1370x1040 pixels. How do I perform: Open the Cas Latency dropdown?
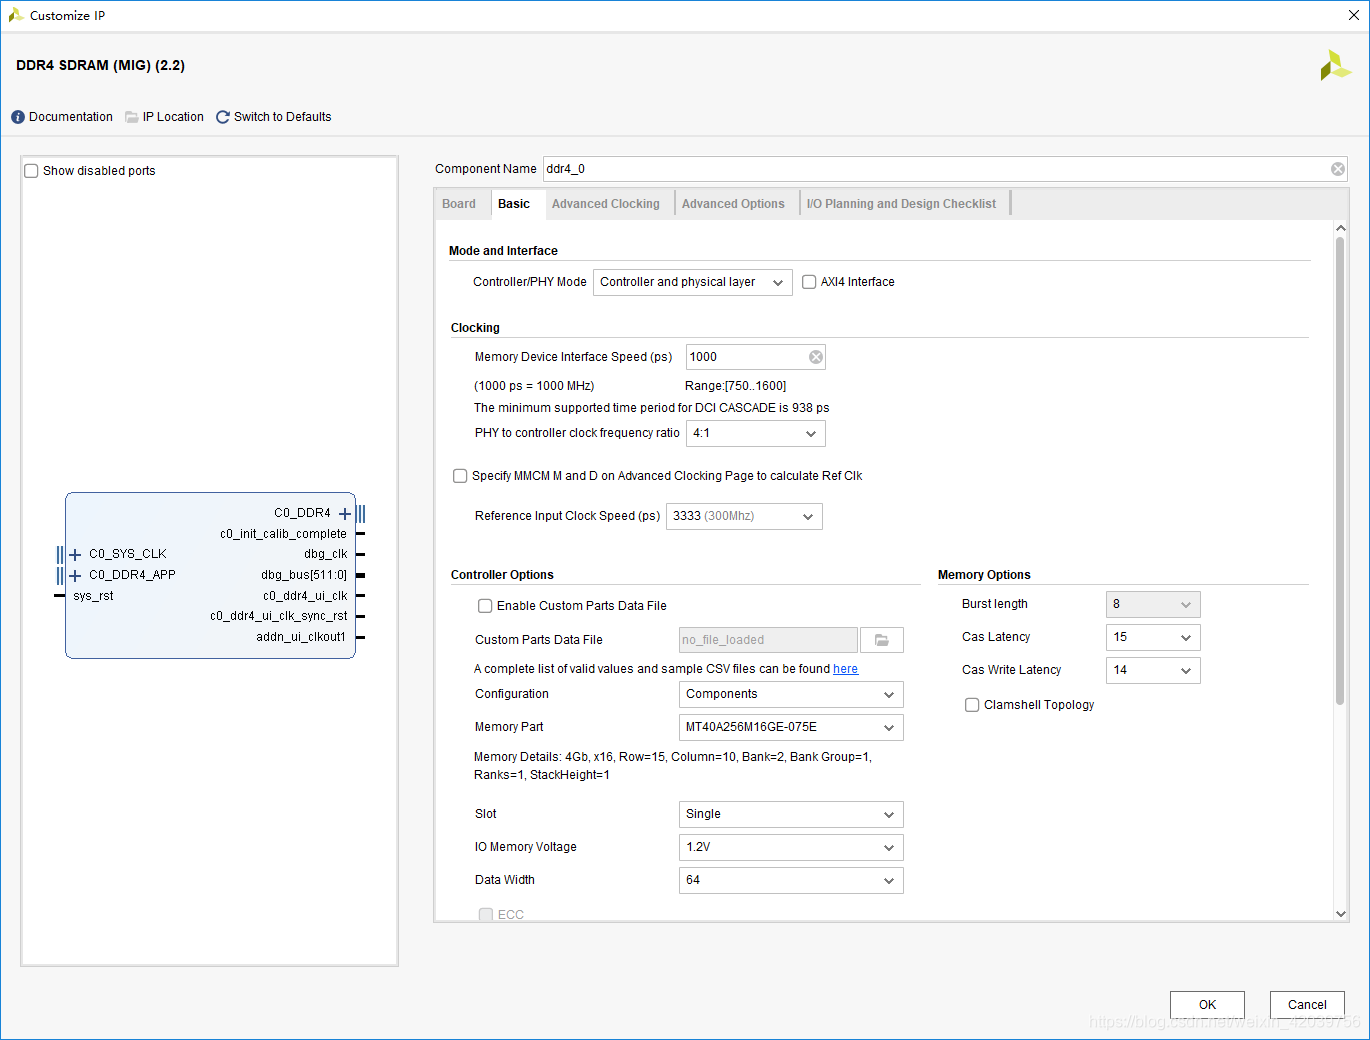[1153, 637]
